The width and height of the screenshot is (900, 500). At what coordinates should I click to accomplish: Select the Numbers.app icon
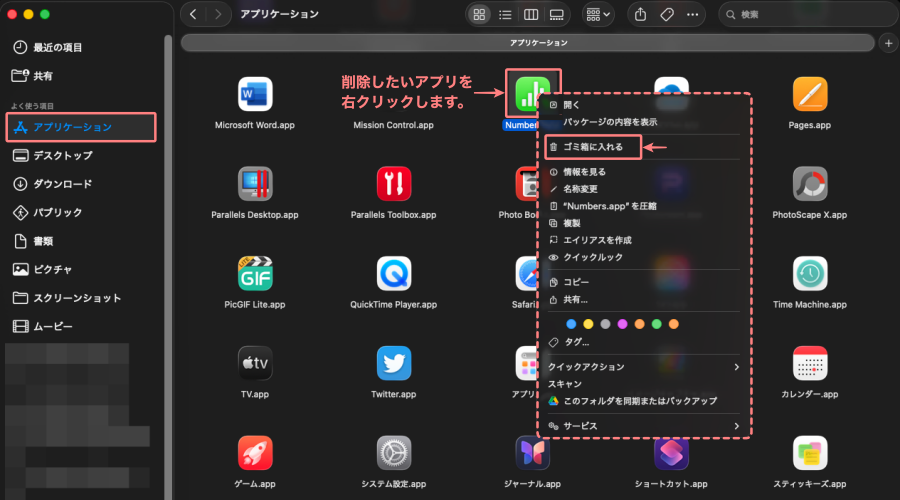click(x=532, y=94)
